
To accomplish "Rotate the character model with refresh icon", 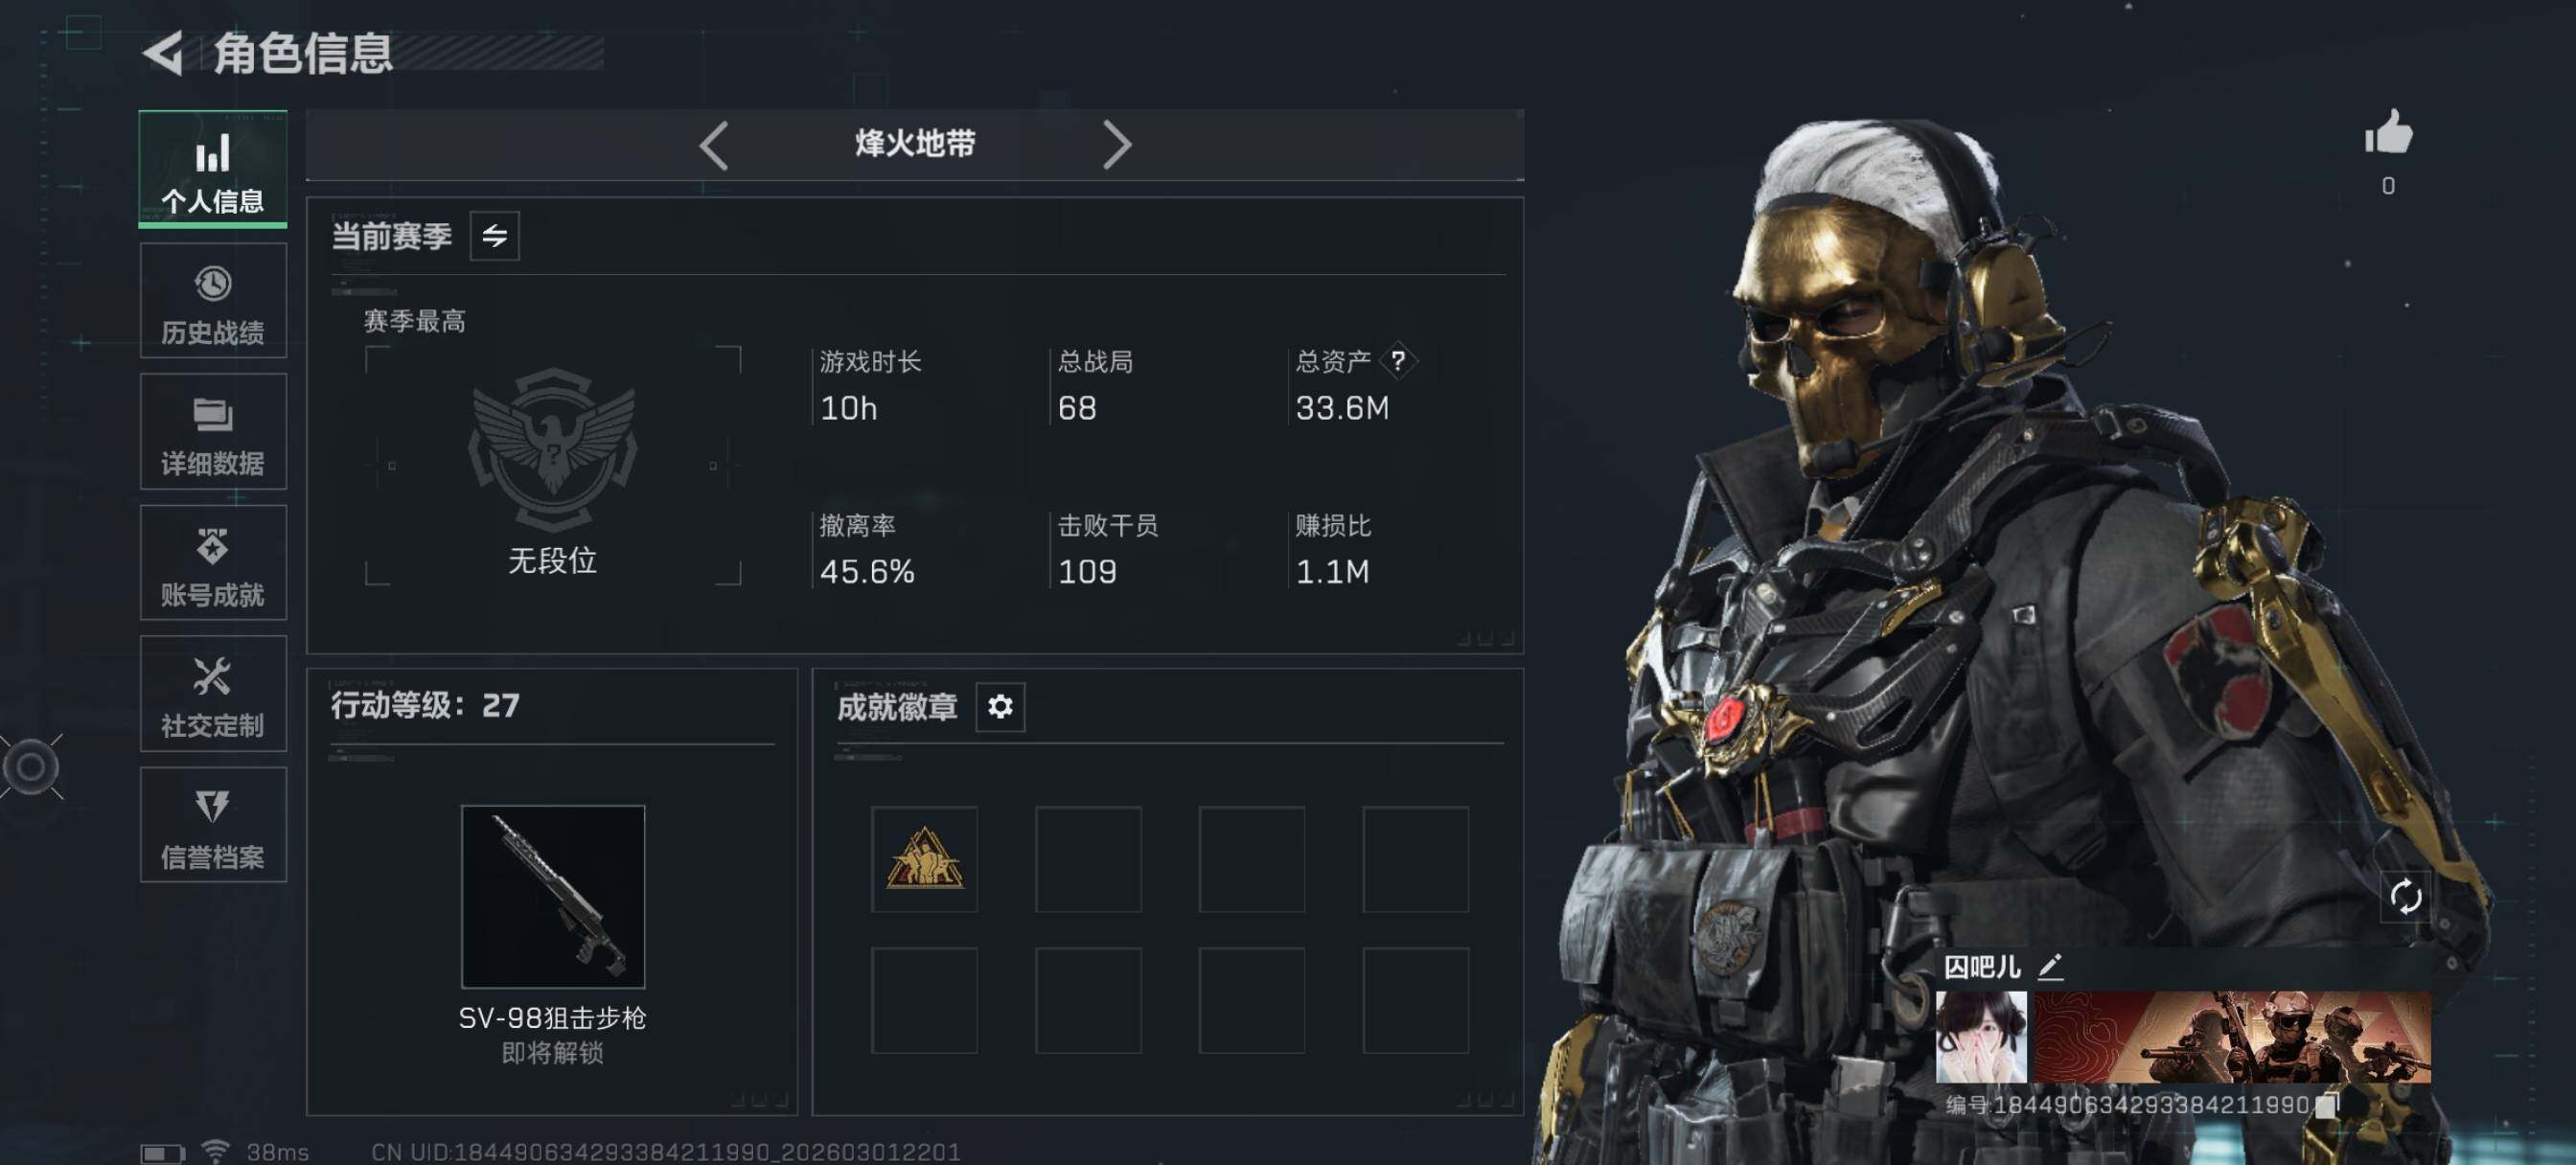I will [x=2404, y=896].
